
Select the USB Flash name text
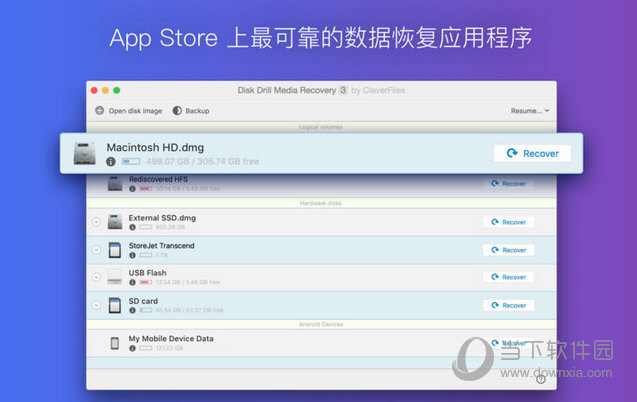point(147,273)
